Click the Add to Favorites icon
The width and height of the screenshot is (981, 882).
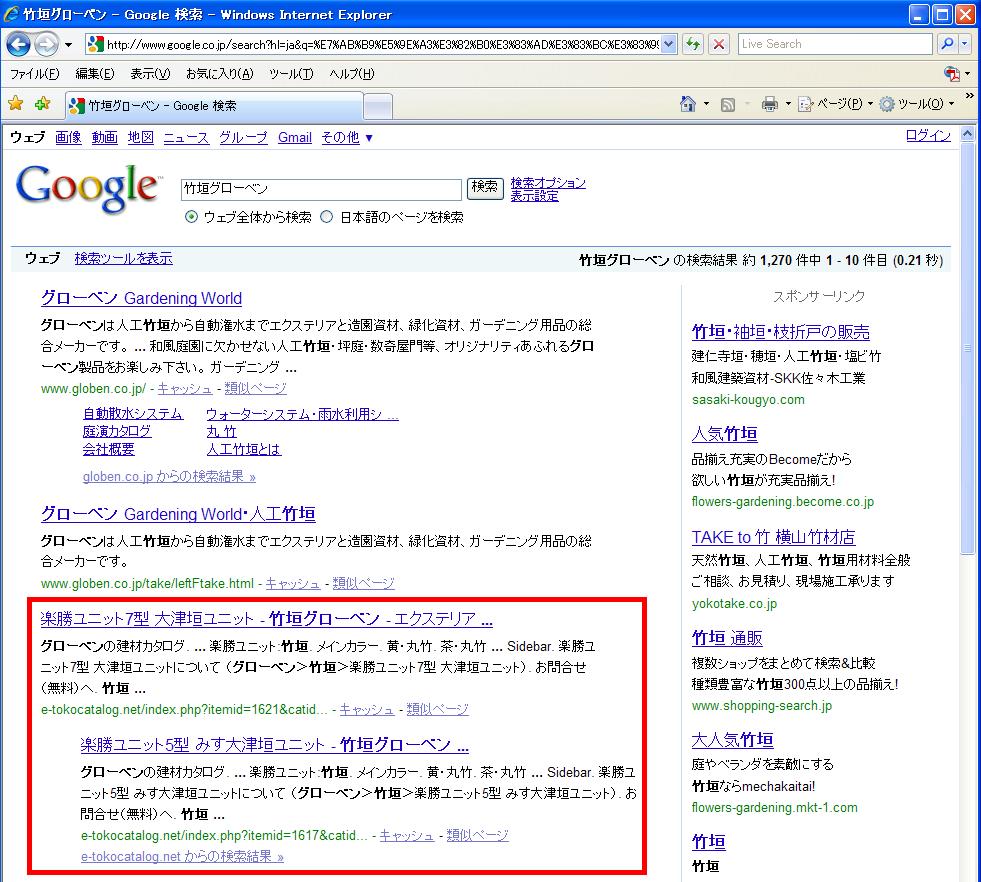coord(42,104)
